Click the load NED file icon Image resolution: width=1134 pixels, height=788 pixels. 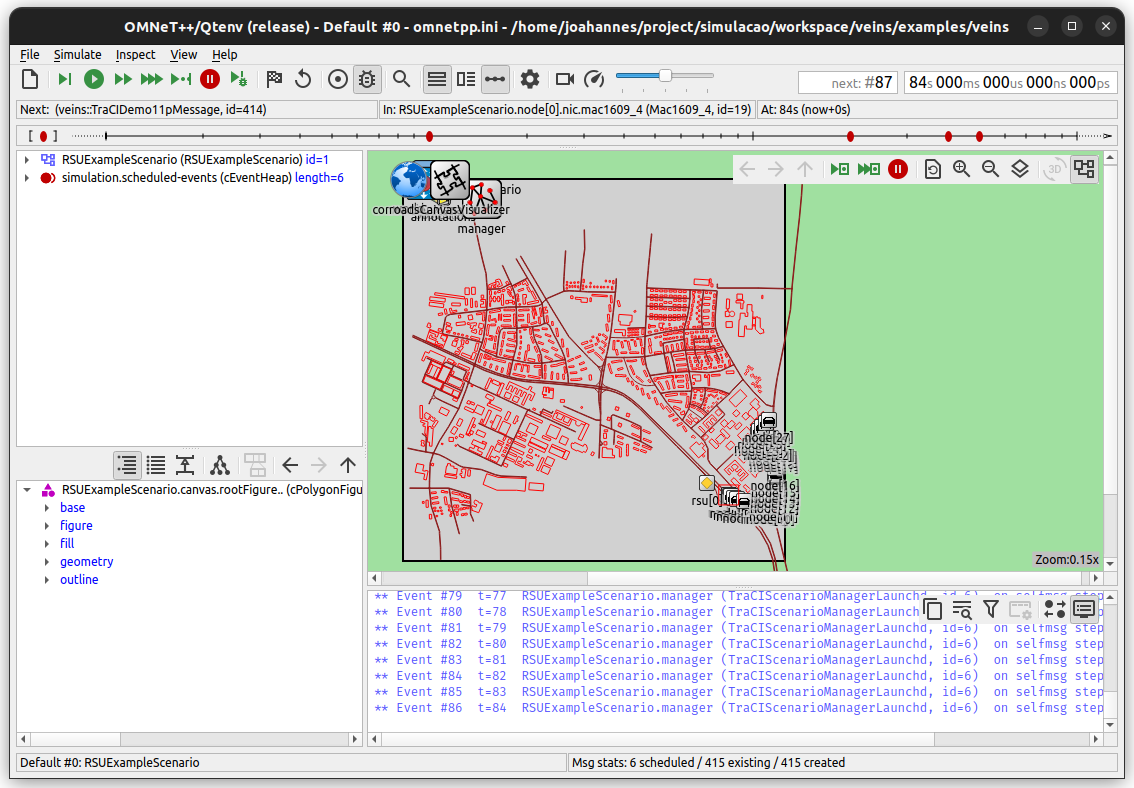click(30, 80)
